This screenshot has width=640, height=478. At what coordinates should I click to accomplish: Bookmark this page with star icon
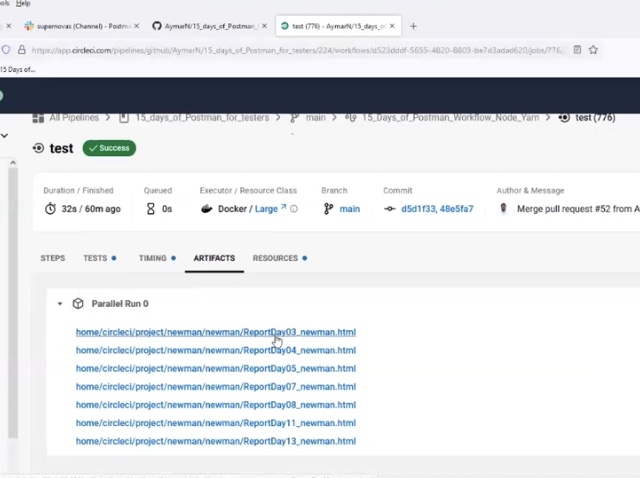coord(593,50)
